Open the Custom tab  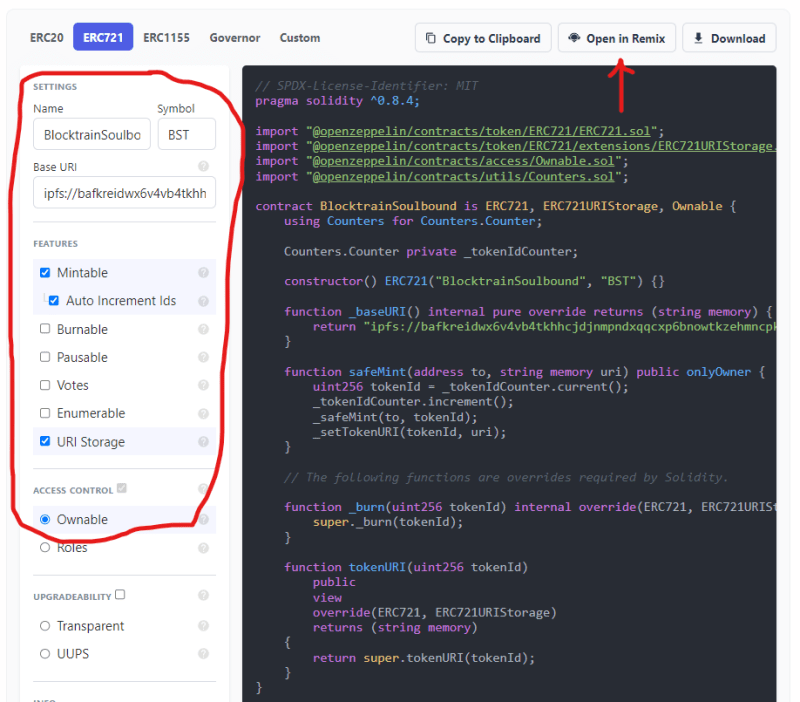tap(300, 38)
